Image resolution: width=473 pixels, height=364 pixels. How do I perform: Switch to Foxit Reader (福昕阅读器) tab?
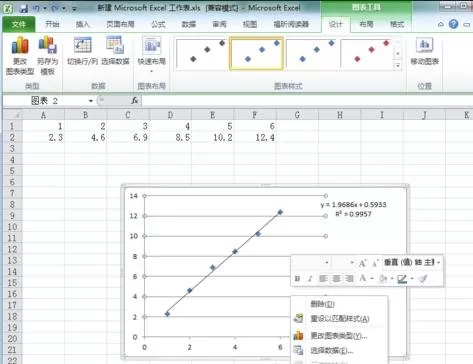tap(291, 24)
